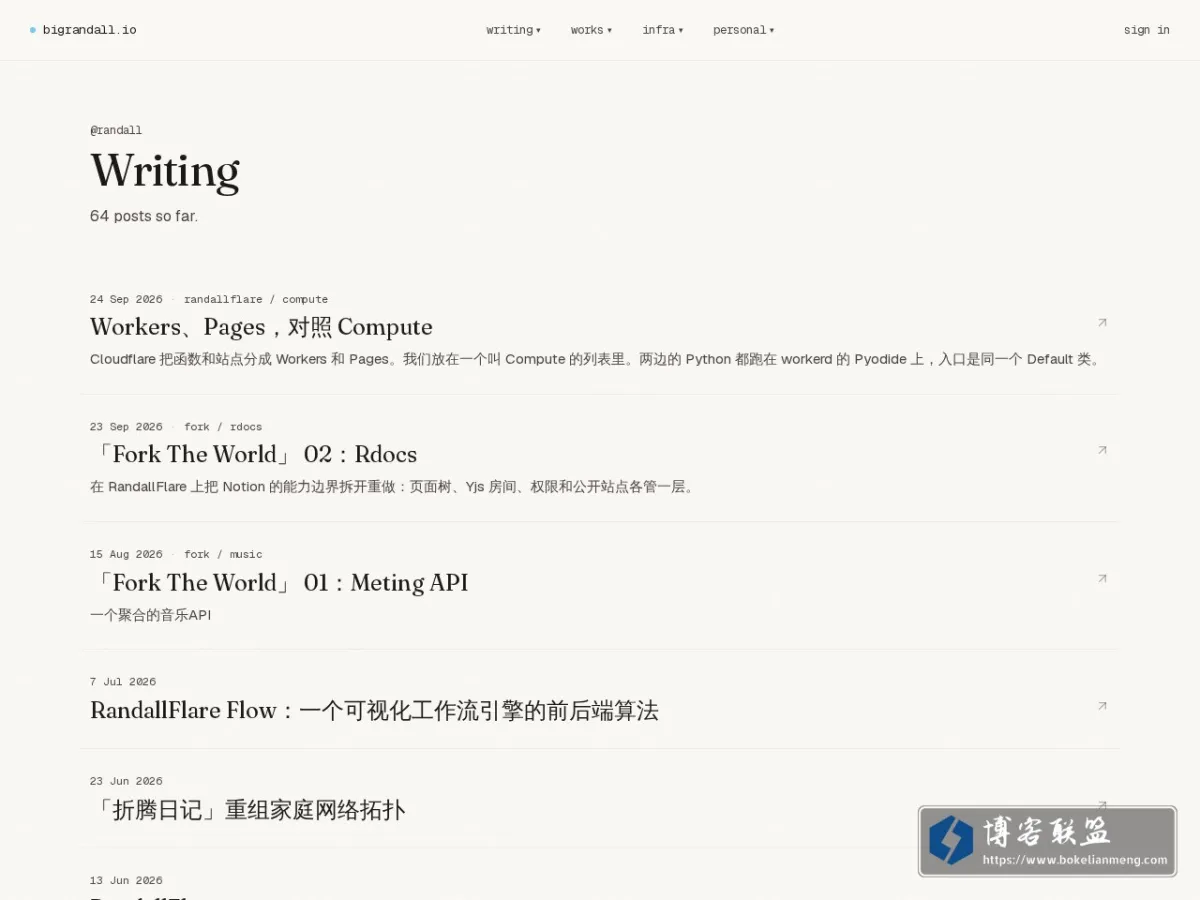Viewport: 1200px width, 900px height.
Task: Expand the writing dropdown menu
Action: point(513,30)
